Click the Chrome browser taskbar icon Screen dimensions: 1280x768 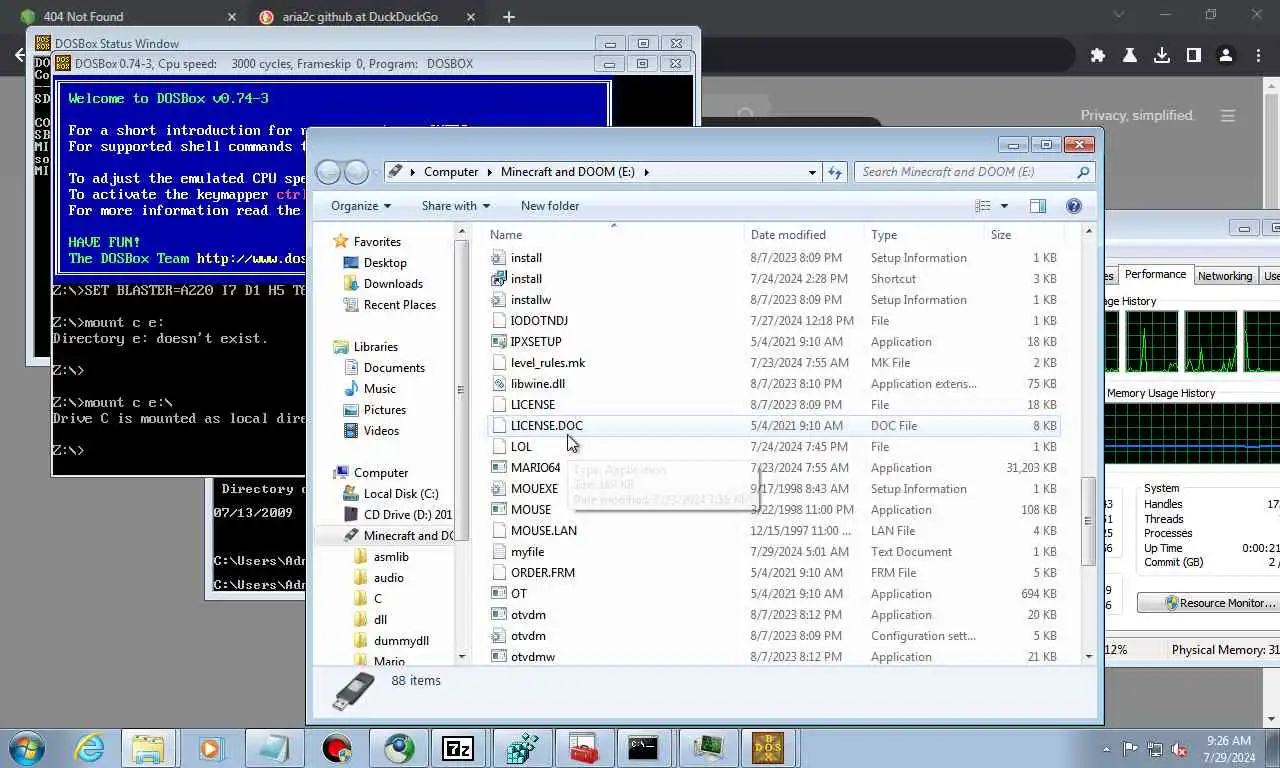point(400,748)
